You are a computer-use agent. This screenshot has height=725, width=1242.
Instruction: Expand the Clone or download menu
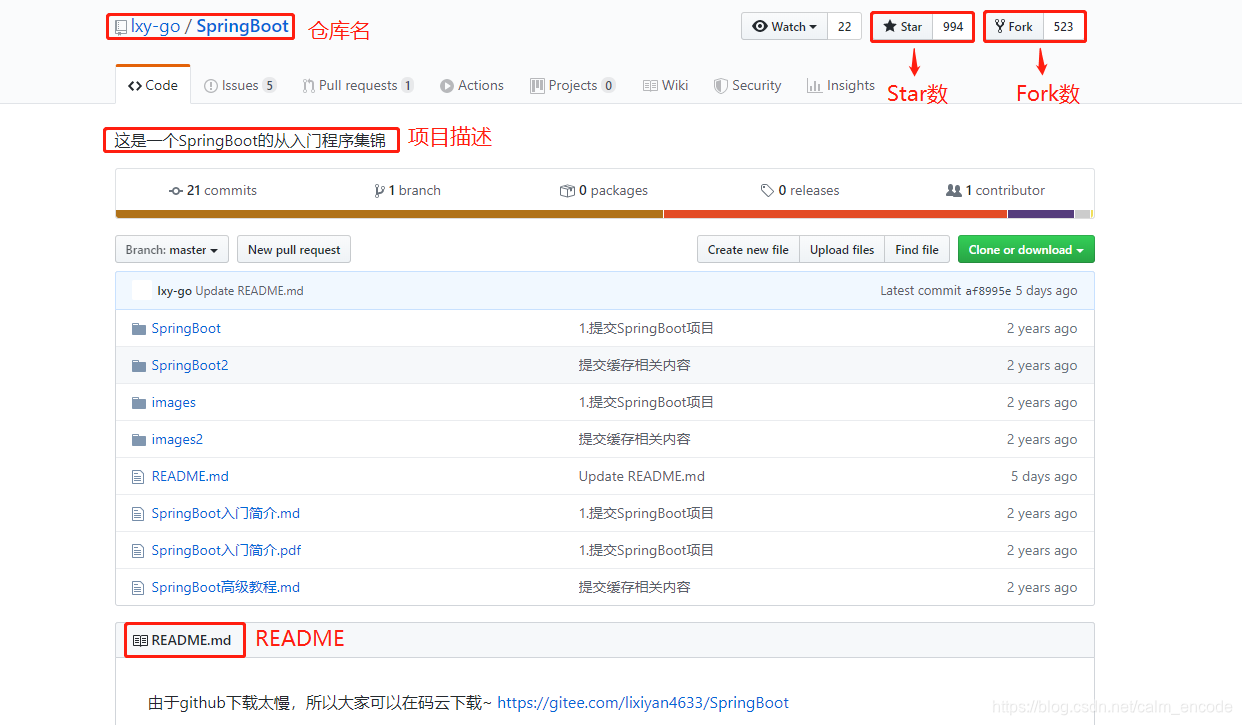click(1026, 250)
